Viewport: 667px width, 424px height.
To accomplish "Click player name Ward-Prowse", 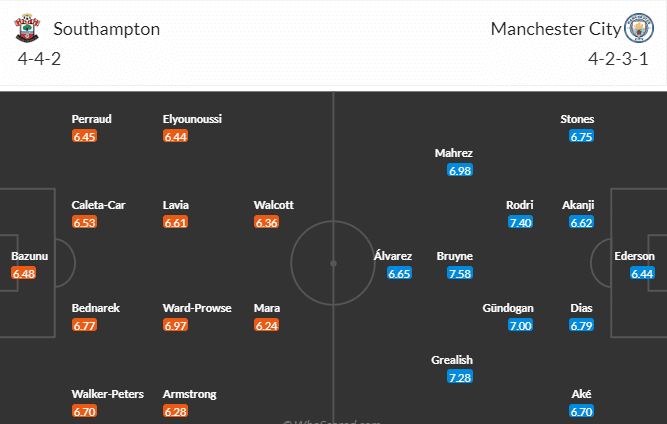I will [197, 307].
